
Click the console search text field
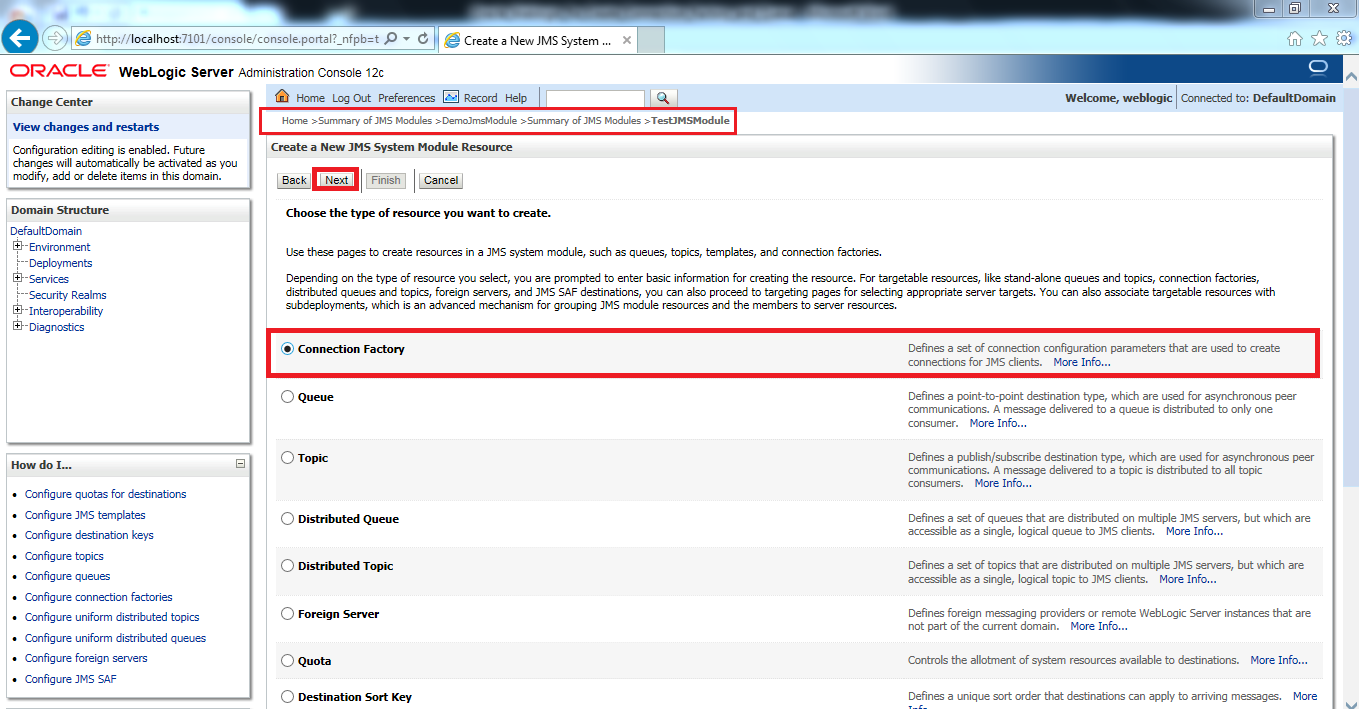(595, 98)
